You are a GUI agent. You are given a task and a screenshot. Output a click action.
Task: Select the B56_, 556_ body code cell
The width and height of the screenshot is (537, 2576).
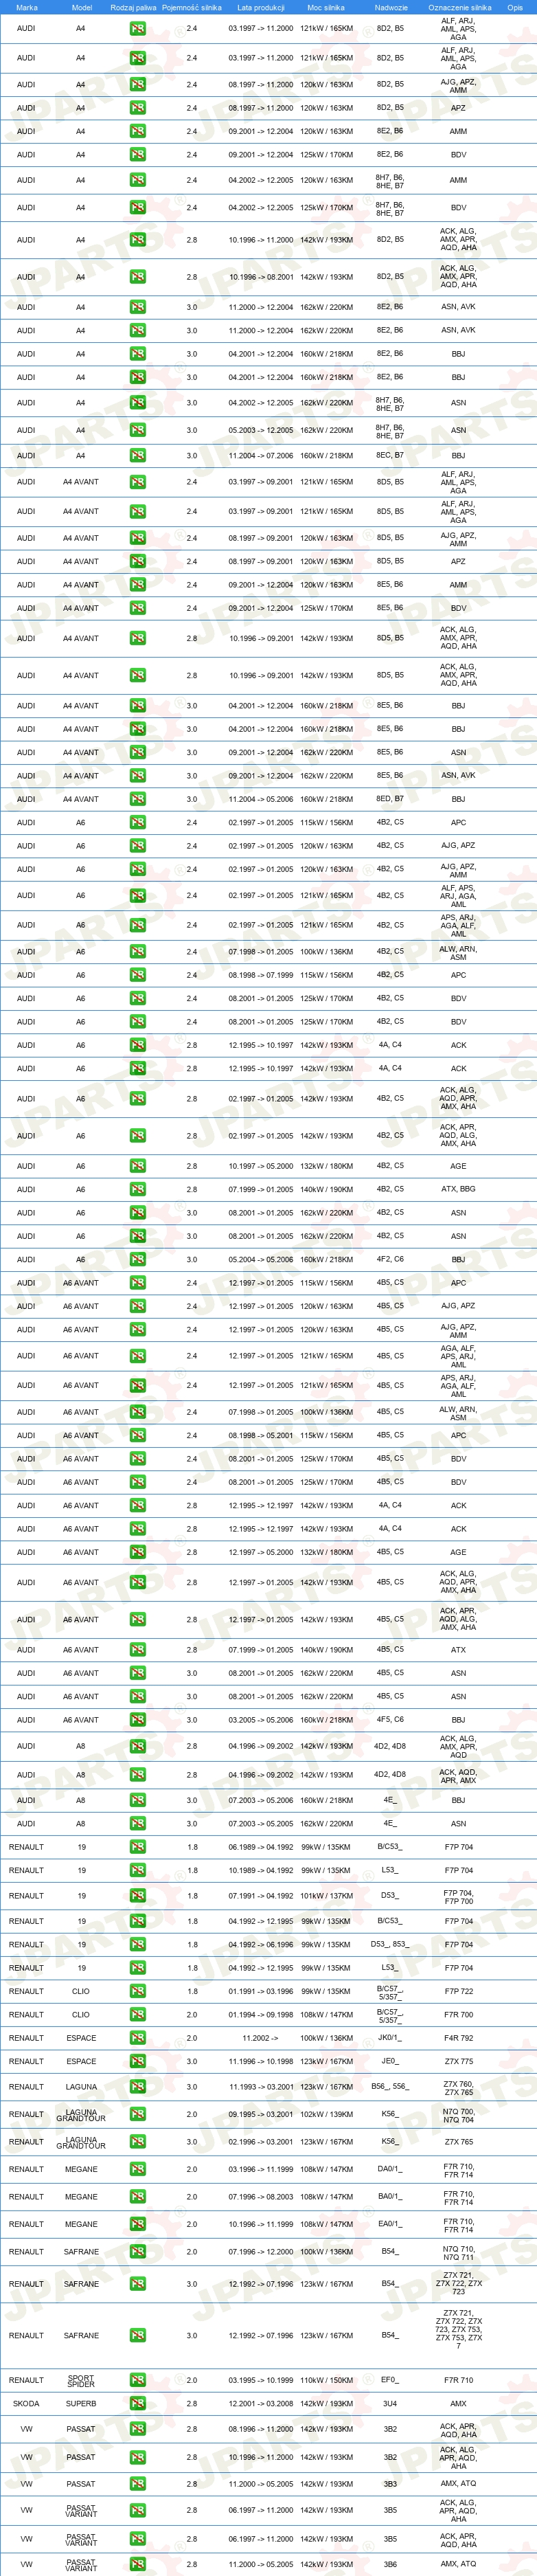point(390,2087)
